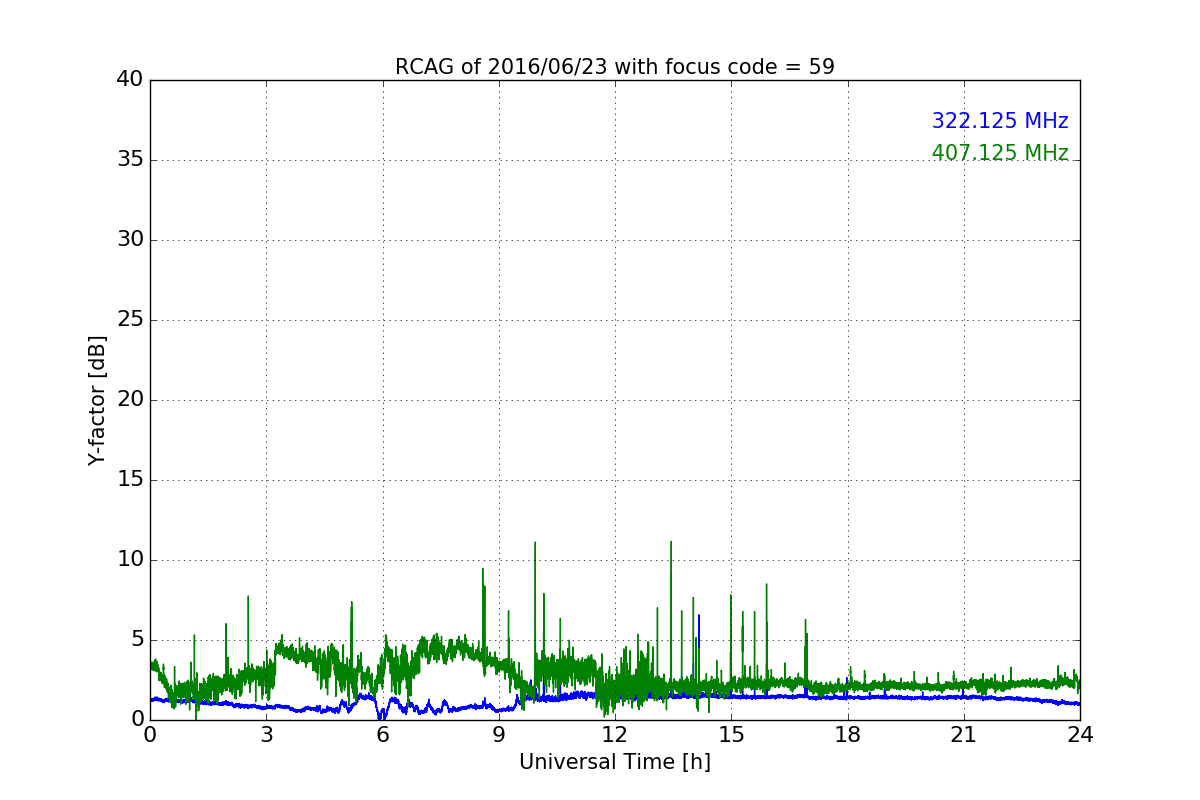Click y-axis tick label 35
Viewport: 1200px width, 800px height.
click(x=130, y=160)
